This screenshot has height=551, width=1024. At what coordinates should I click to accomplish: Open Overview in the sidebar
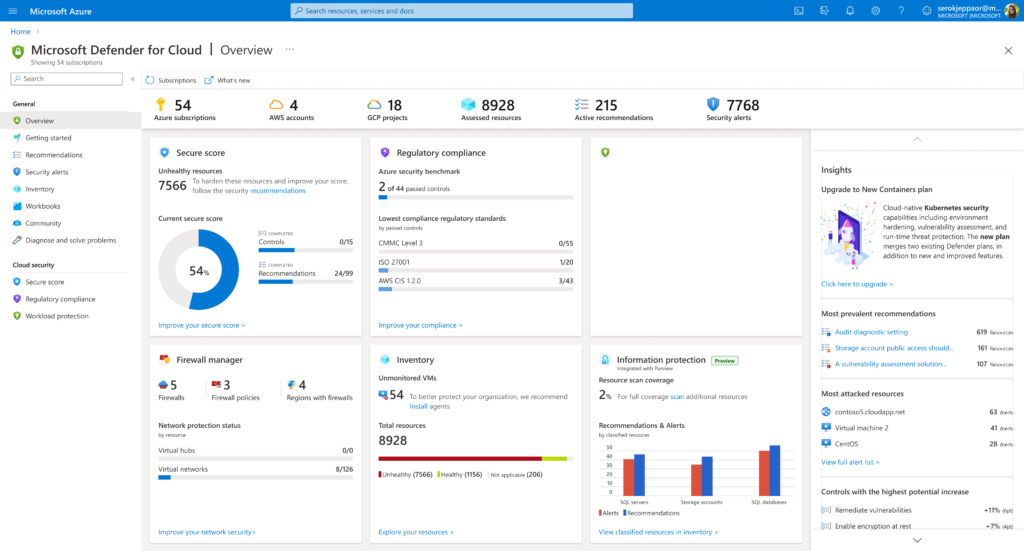71,121
